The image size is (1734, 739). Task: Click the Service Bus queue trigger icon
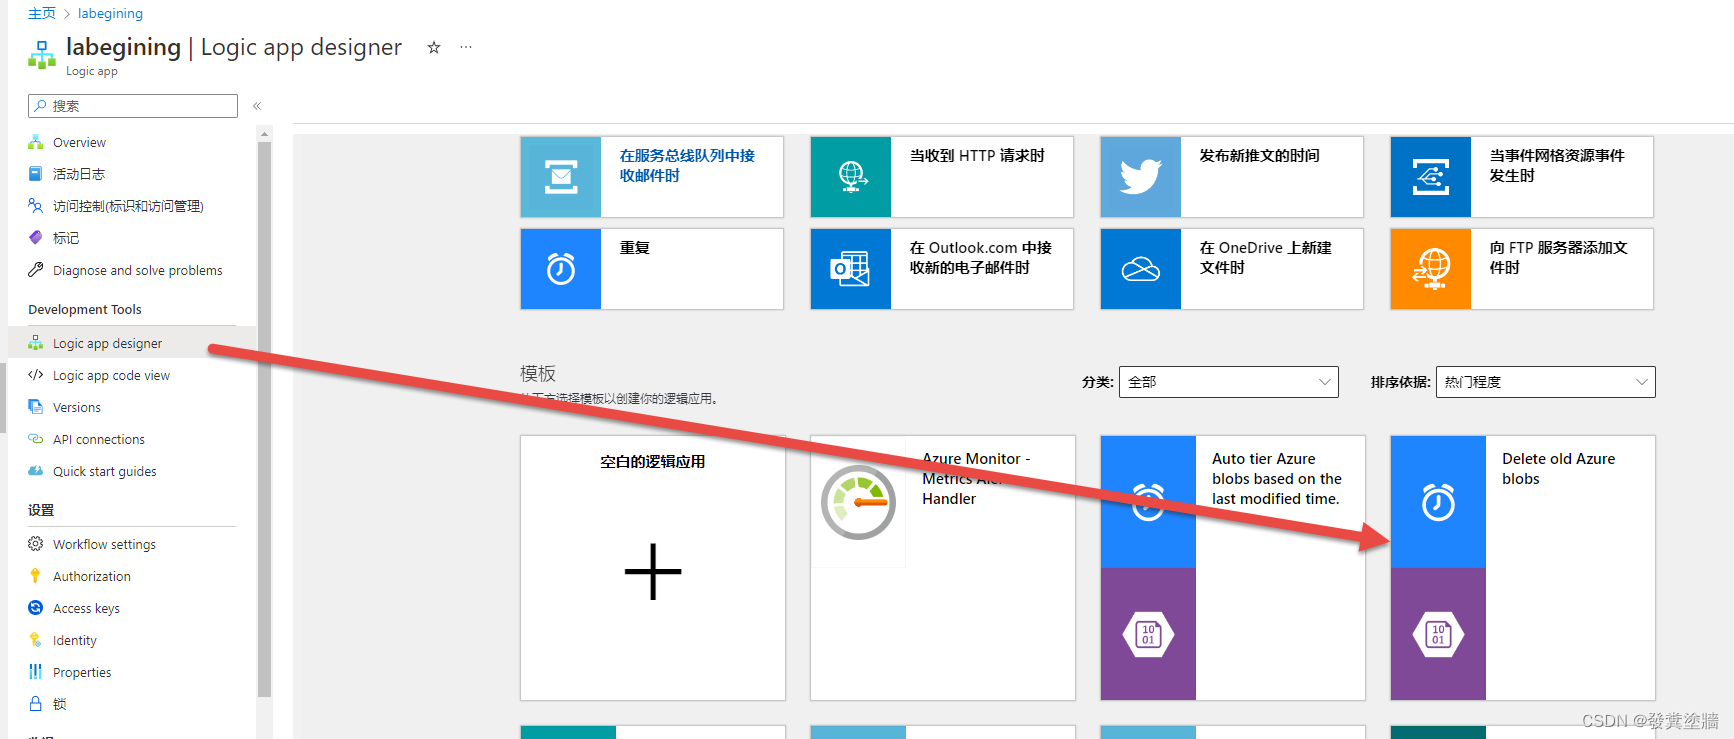point(561,177)
